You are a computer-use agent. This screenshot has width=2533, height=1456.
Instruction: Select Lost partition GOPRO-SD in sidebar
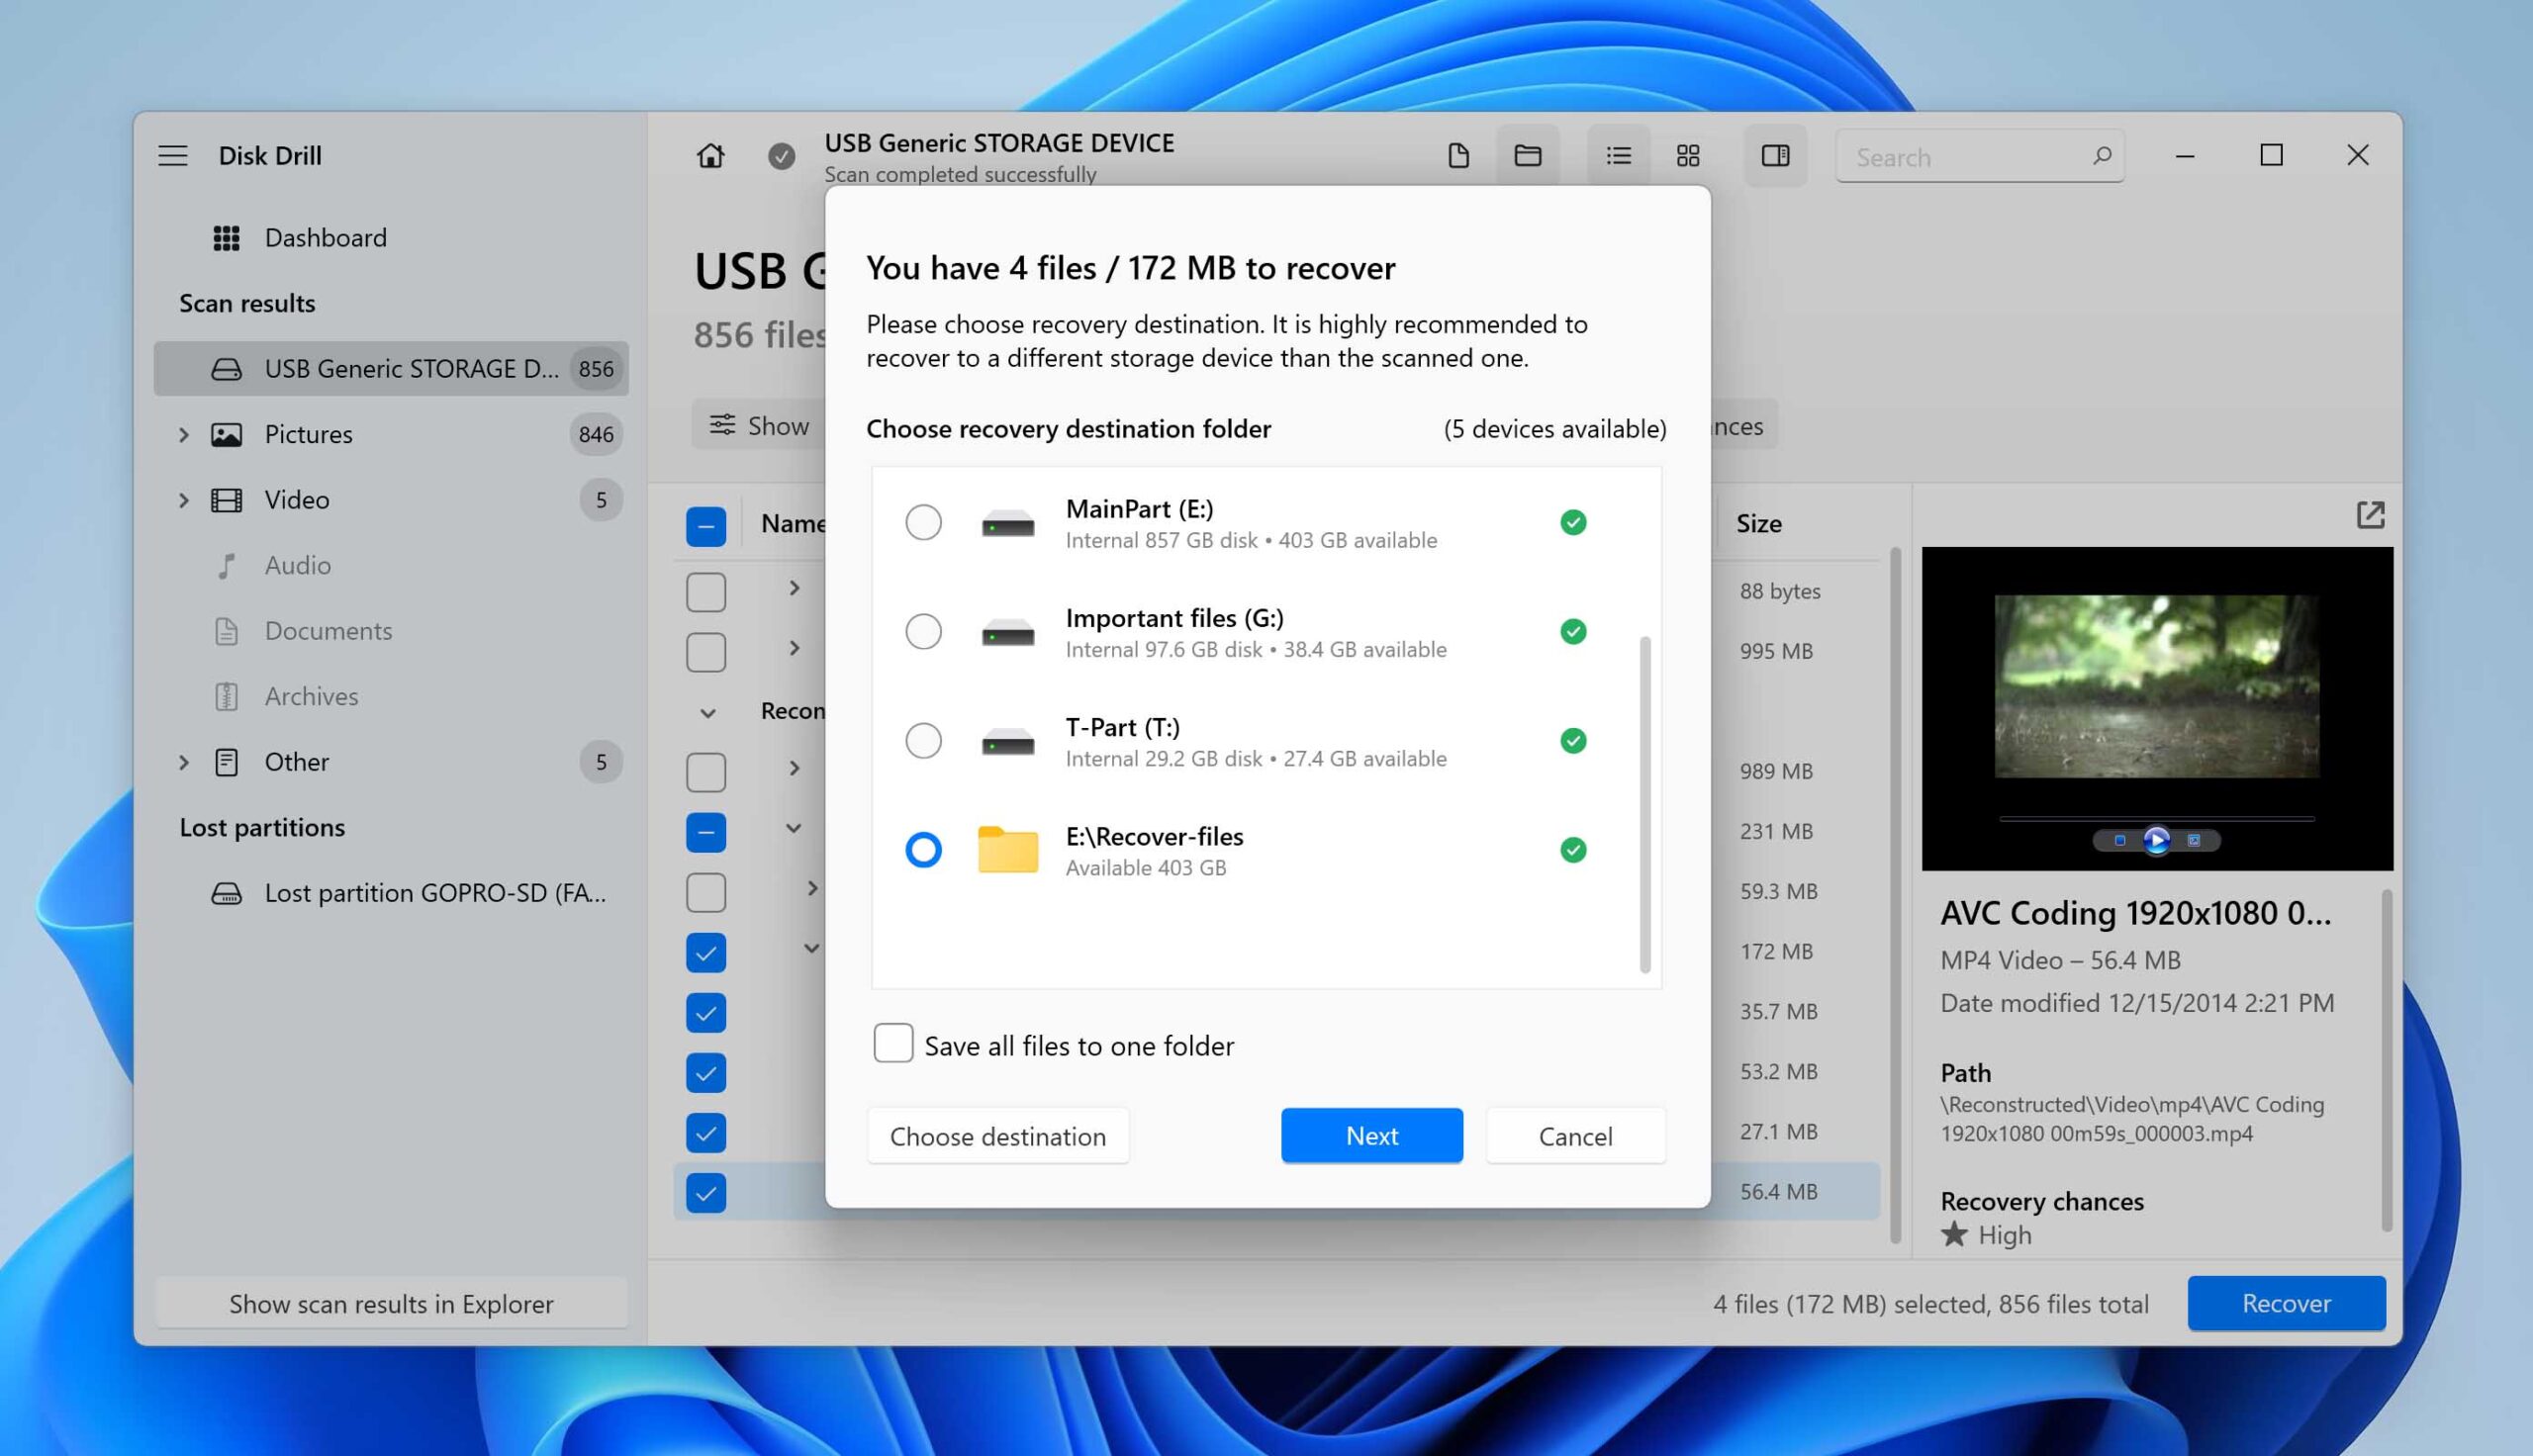click(x=391, y=893)
